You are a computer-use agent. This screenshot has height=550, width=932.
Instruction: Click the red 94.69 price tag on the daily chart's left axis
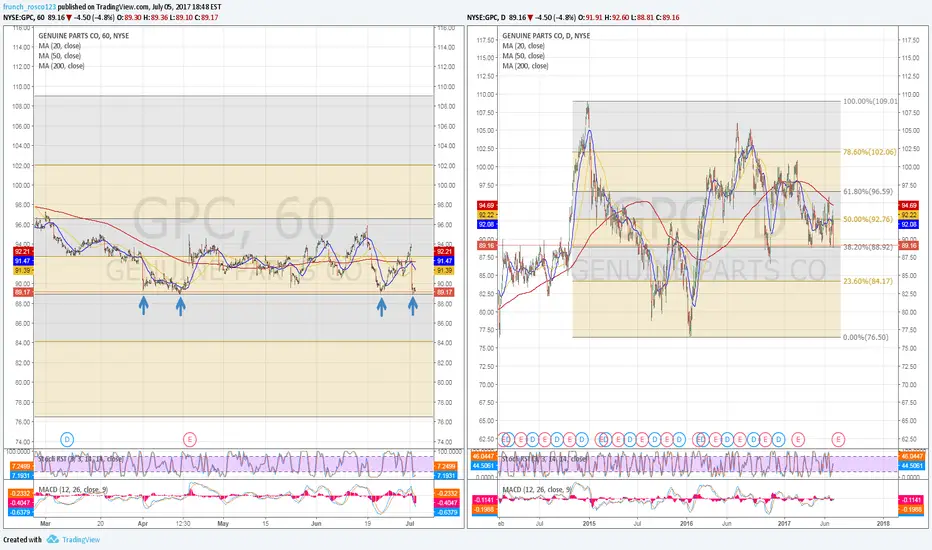(x=486, y=206)
